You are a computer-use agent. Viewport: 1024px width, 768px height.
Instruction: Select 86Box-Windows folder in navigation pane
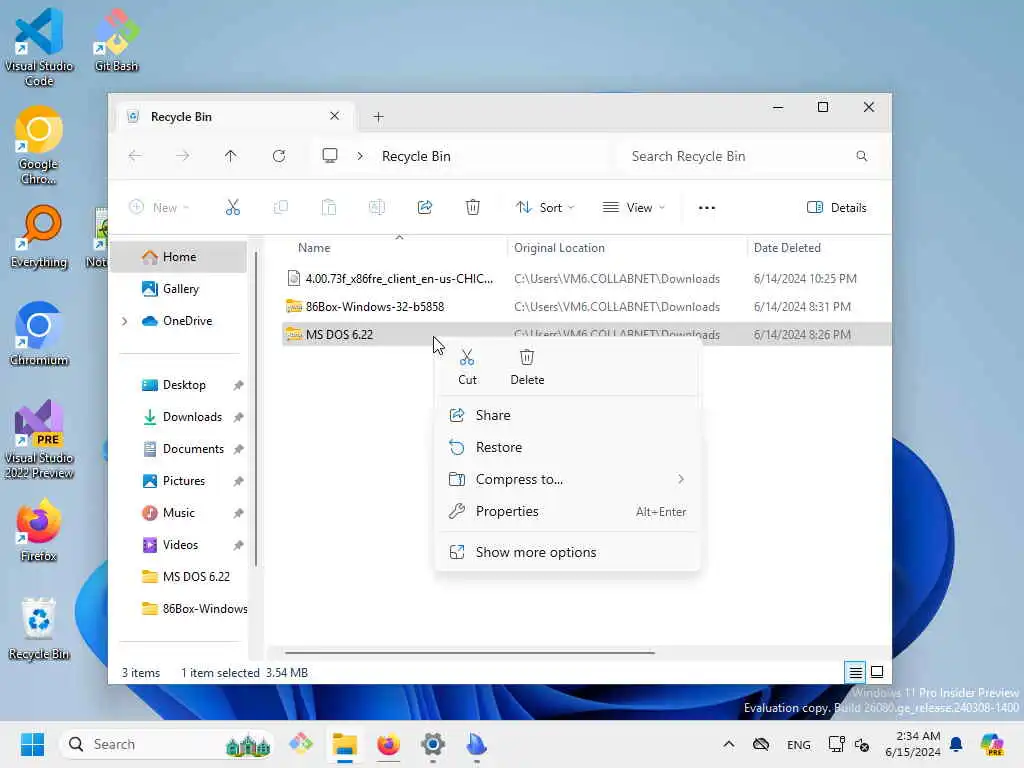pyautogui.click(x=179, y=609)
